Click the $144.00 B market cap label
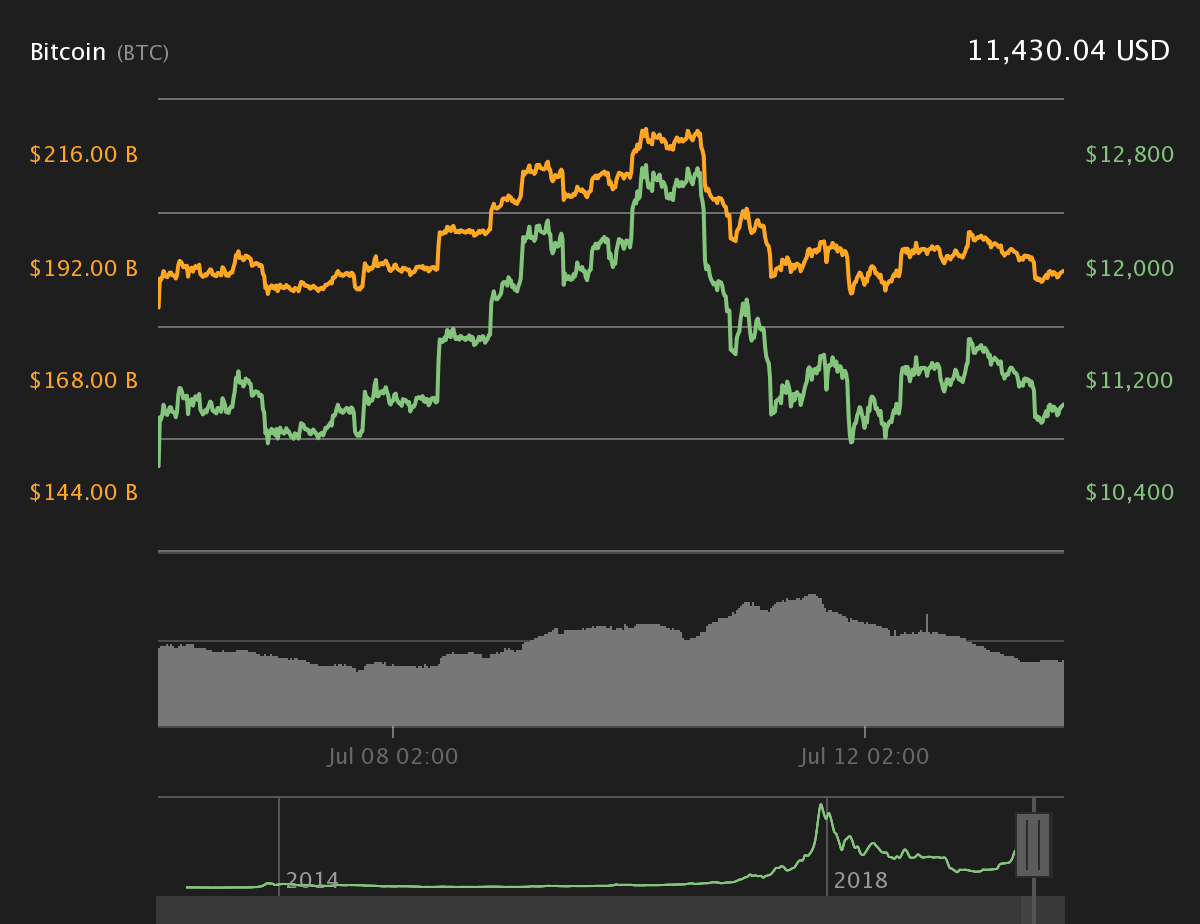This screenshot has height=924, width=1200. 84,492
